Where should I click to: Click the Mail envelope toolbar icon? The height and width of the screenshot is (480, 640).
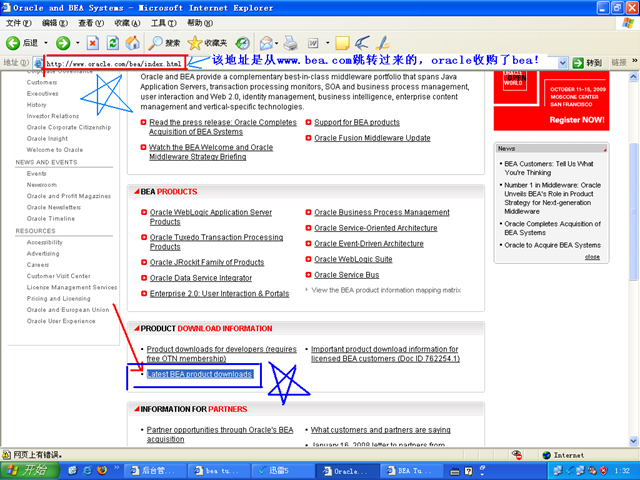pyautogui.click(x=266, y=43)
